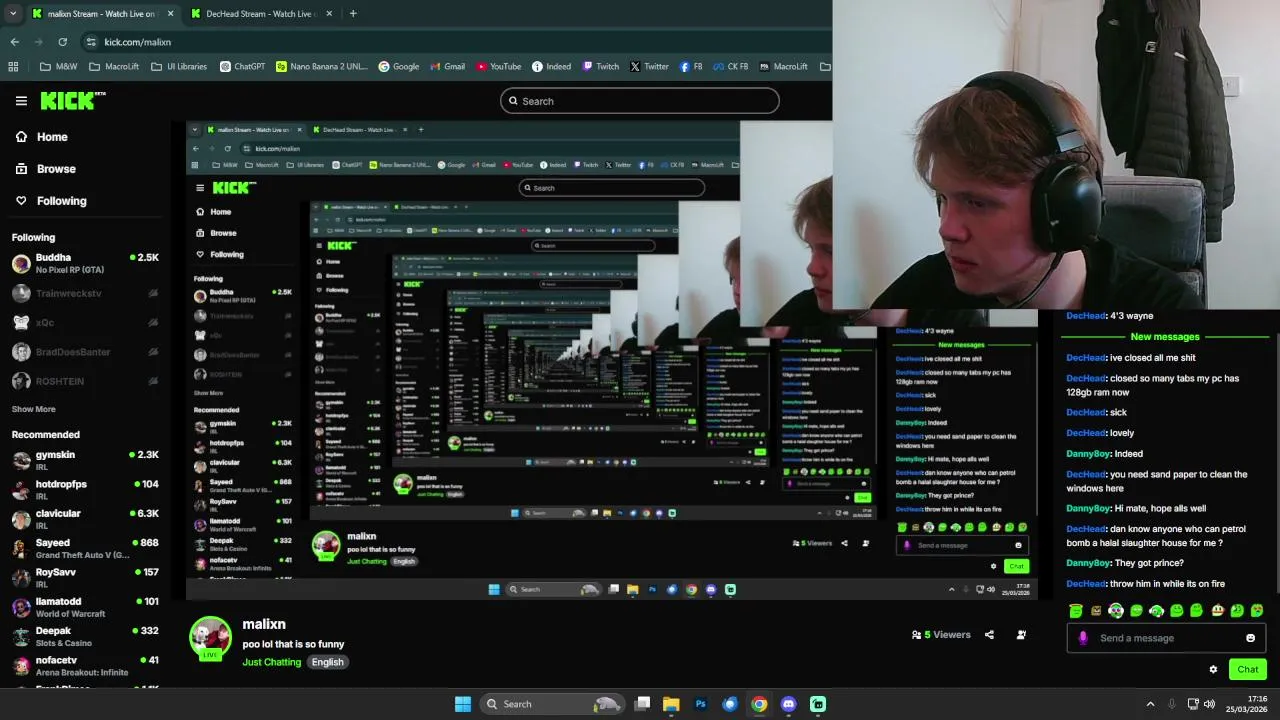Open the Twitch bookmark

point(600,67)
